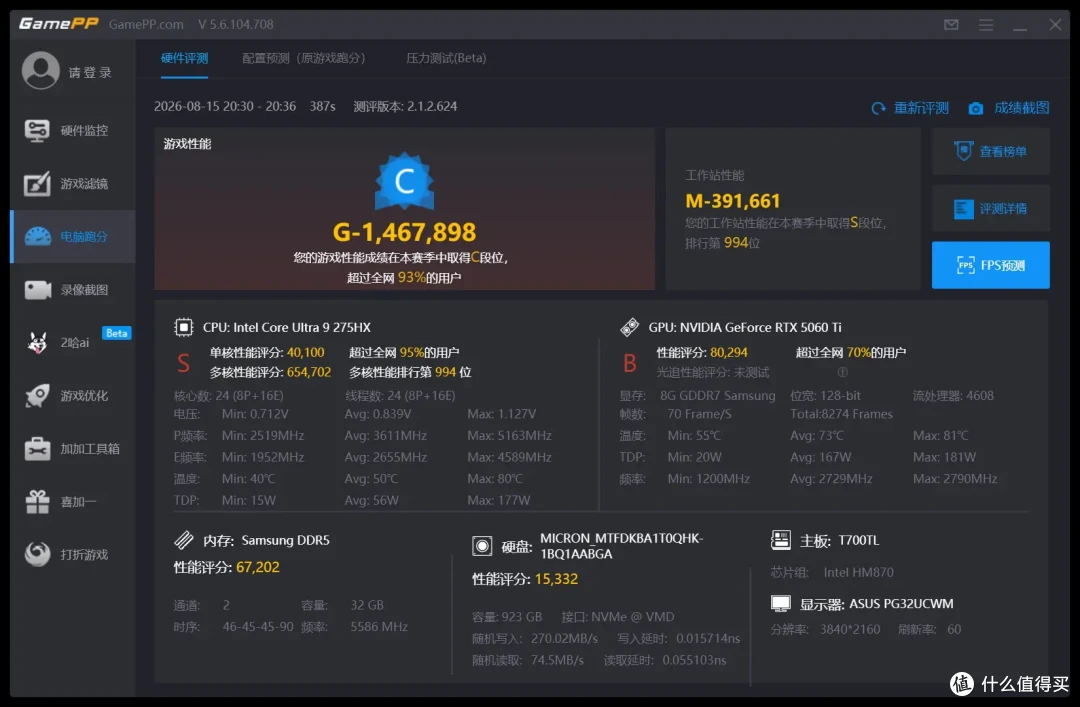
Task: Open the 喜加一 gift icon item
Action: [x=72, y=502]
